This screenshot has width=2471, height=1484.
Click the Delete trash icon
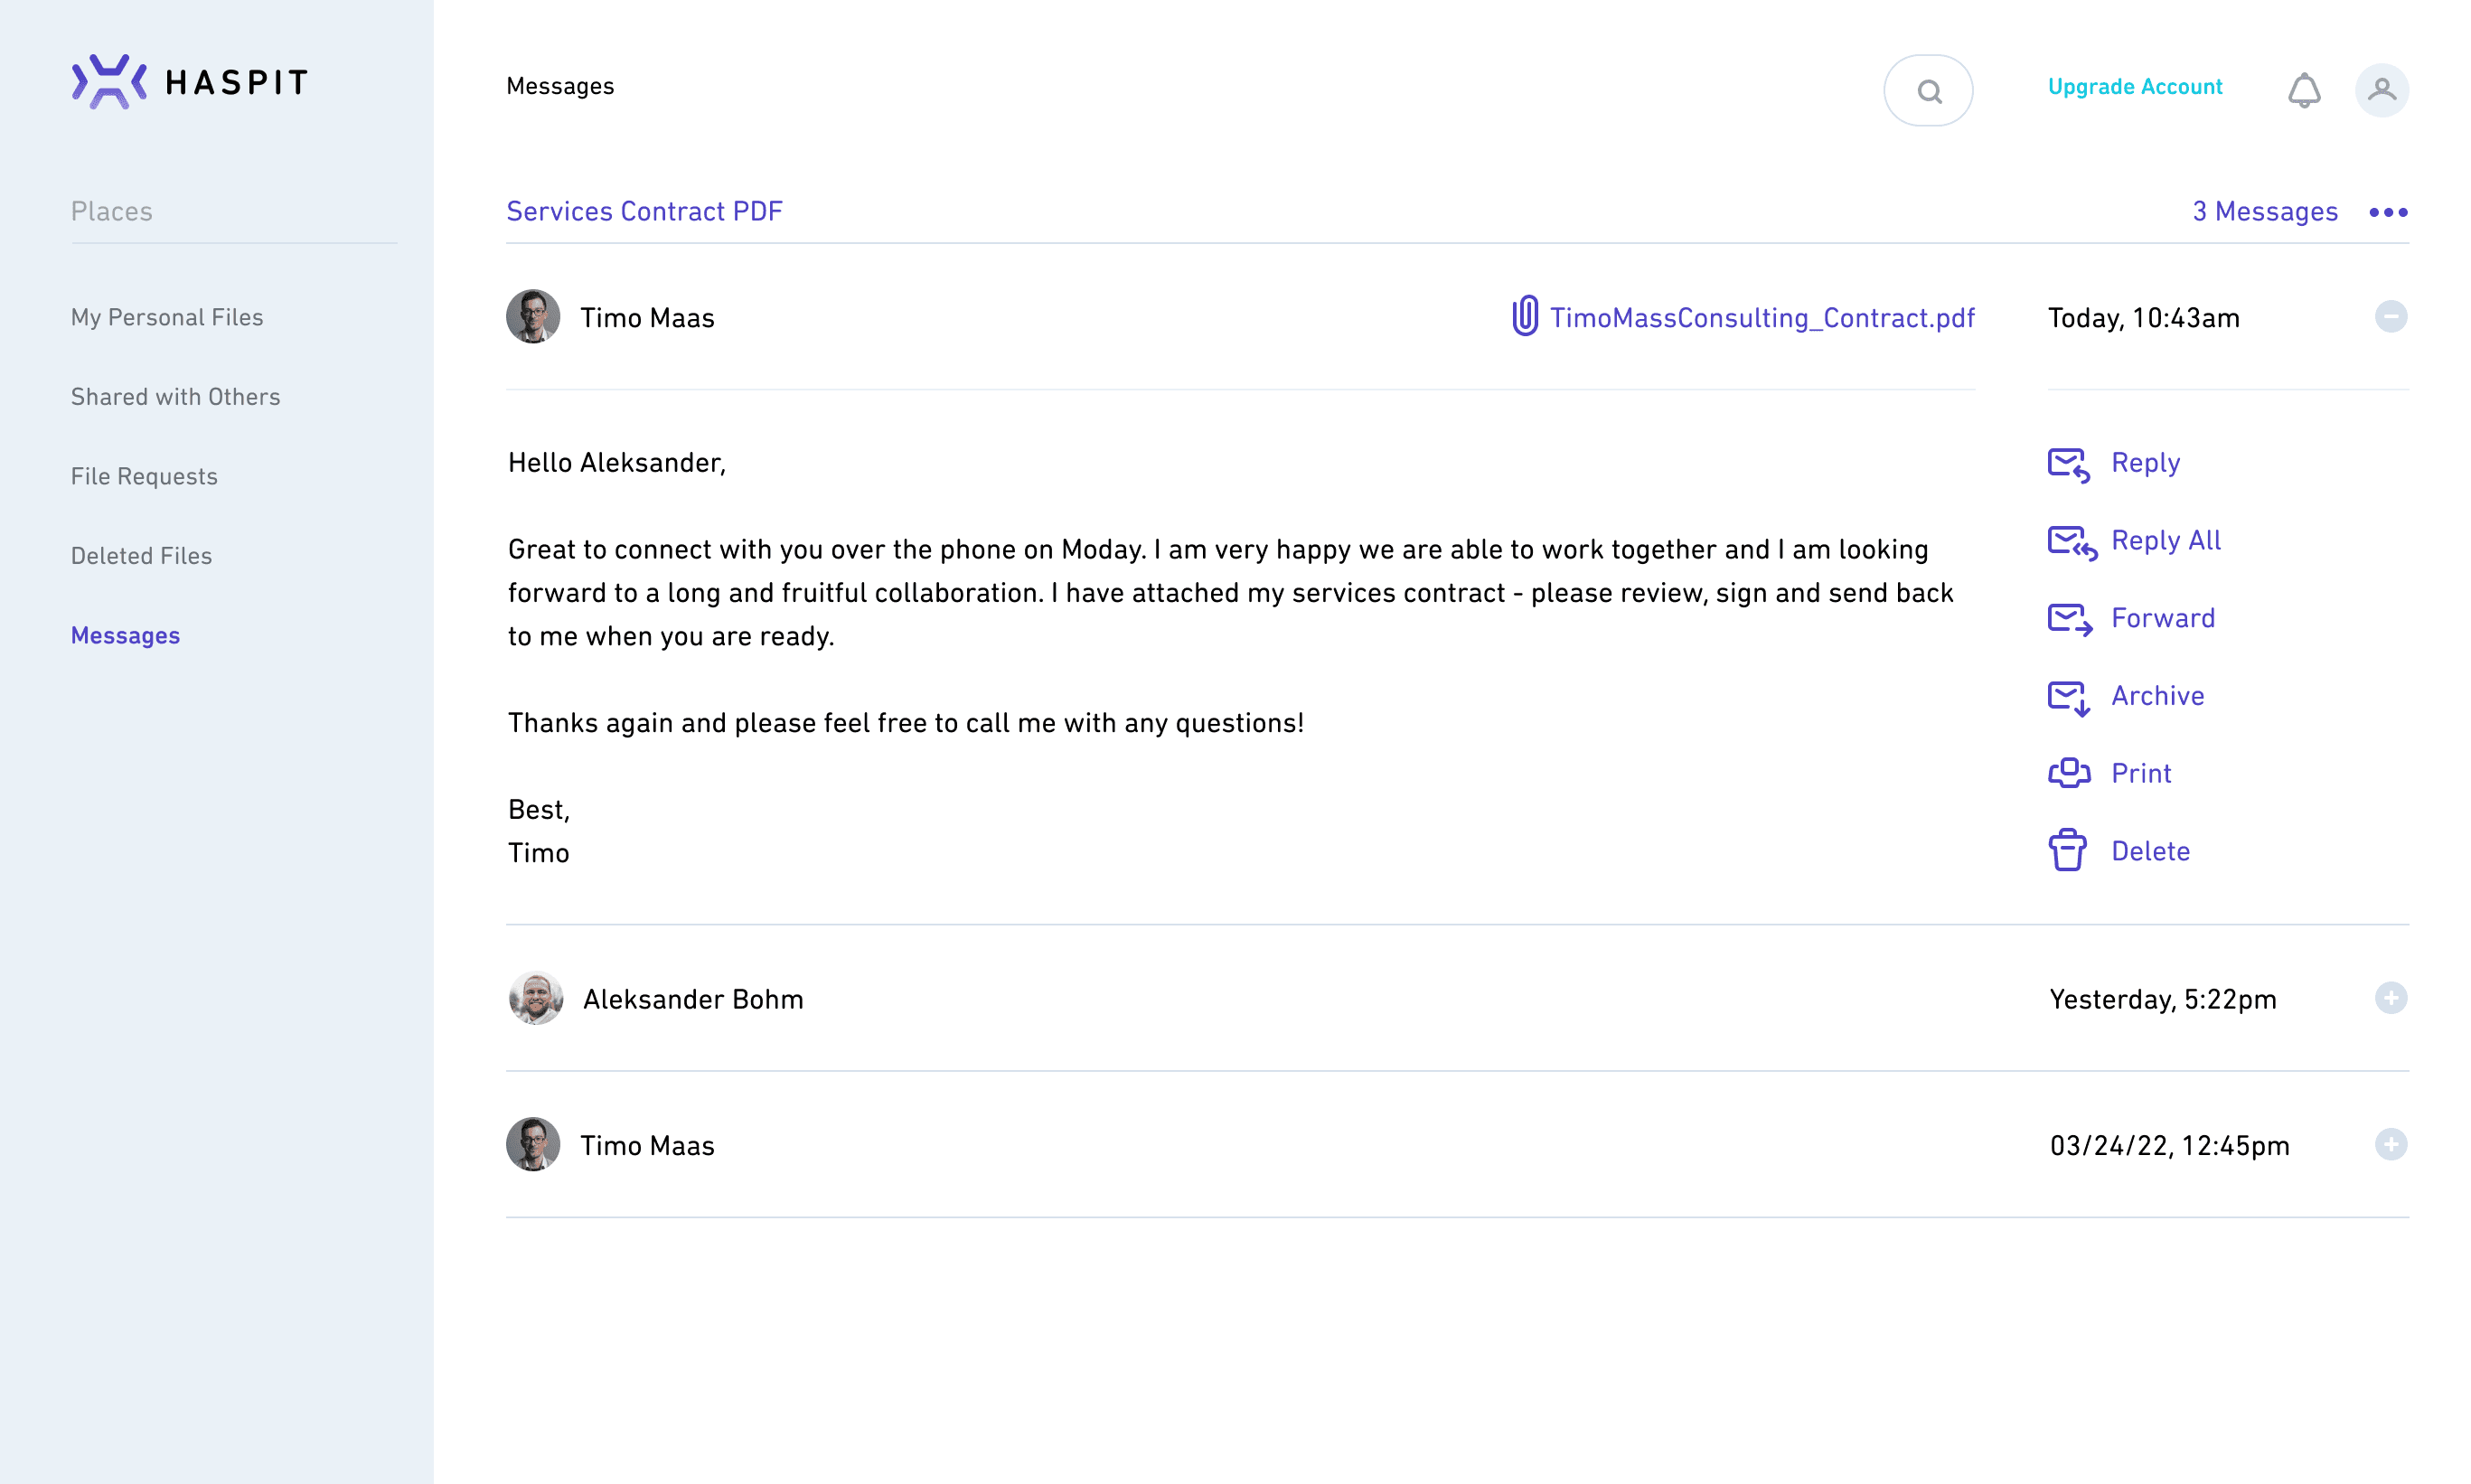point(2066,851)
